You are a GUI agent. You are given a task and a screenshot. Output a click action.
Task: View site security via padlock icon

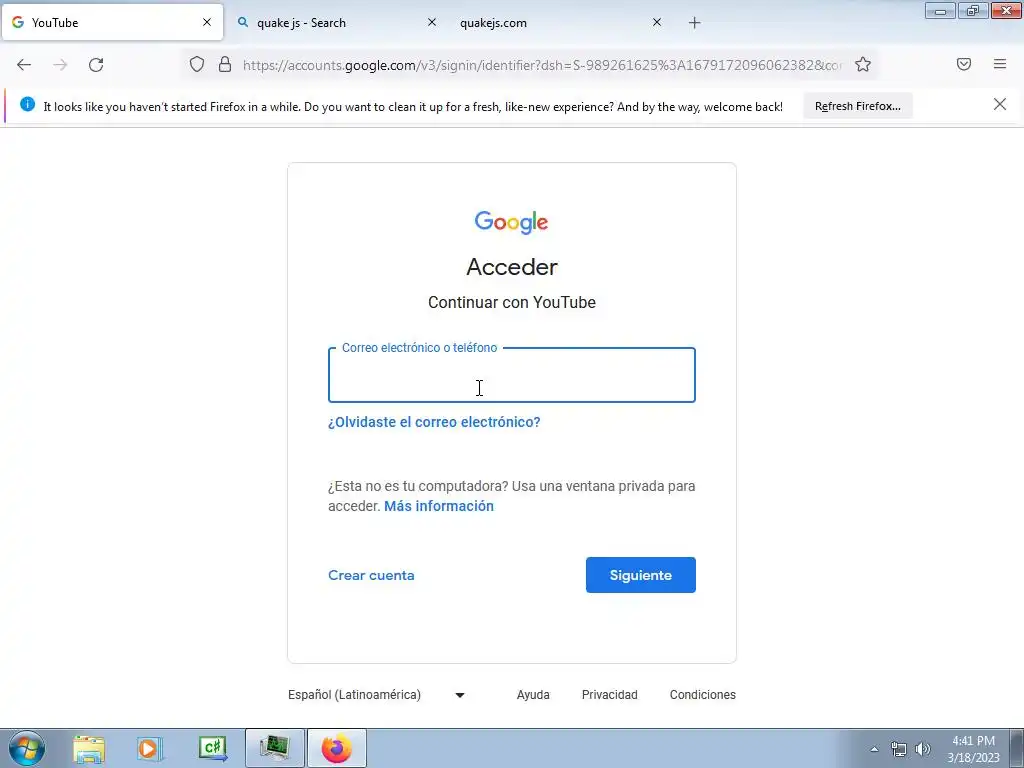tap(225, 64)
